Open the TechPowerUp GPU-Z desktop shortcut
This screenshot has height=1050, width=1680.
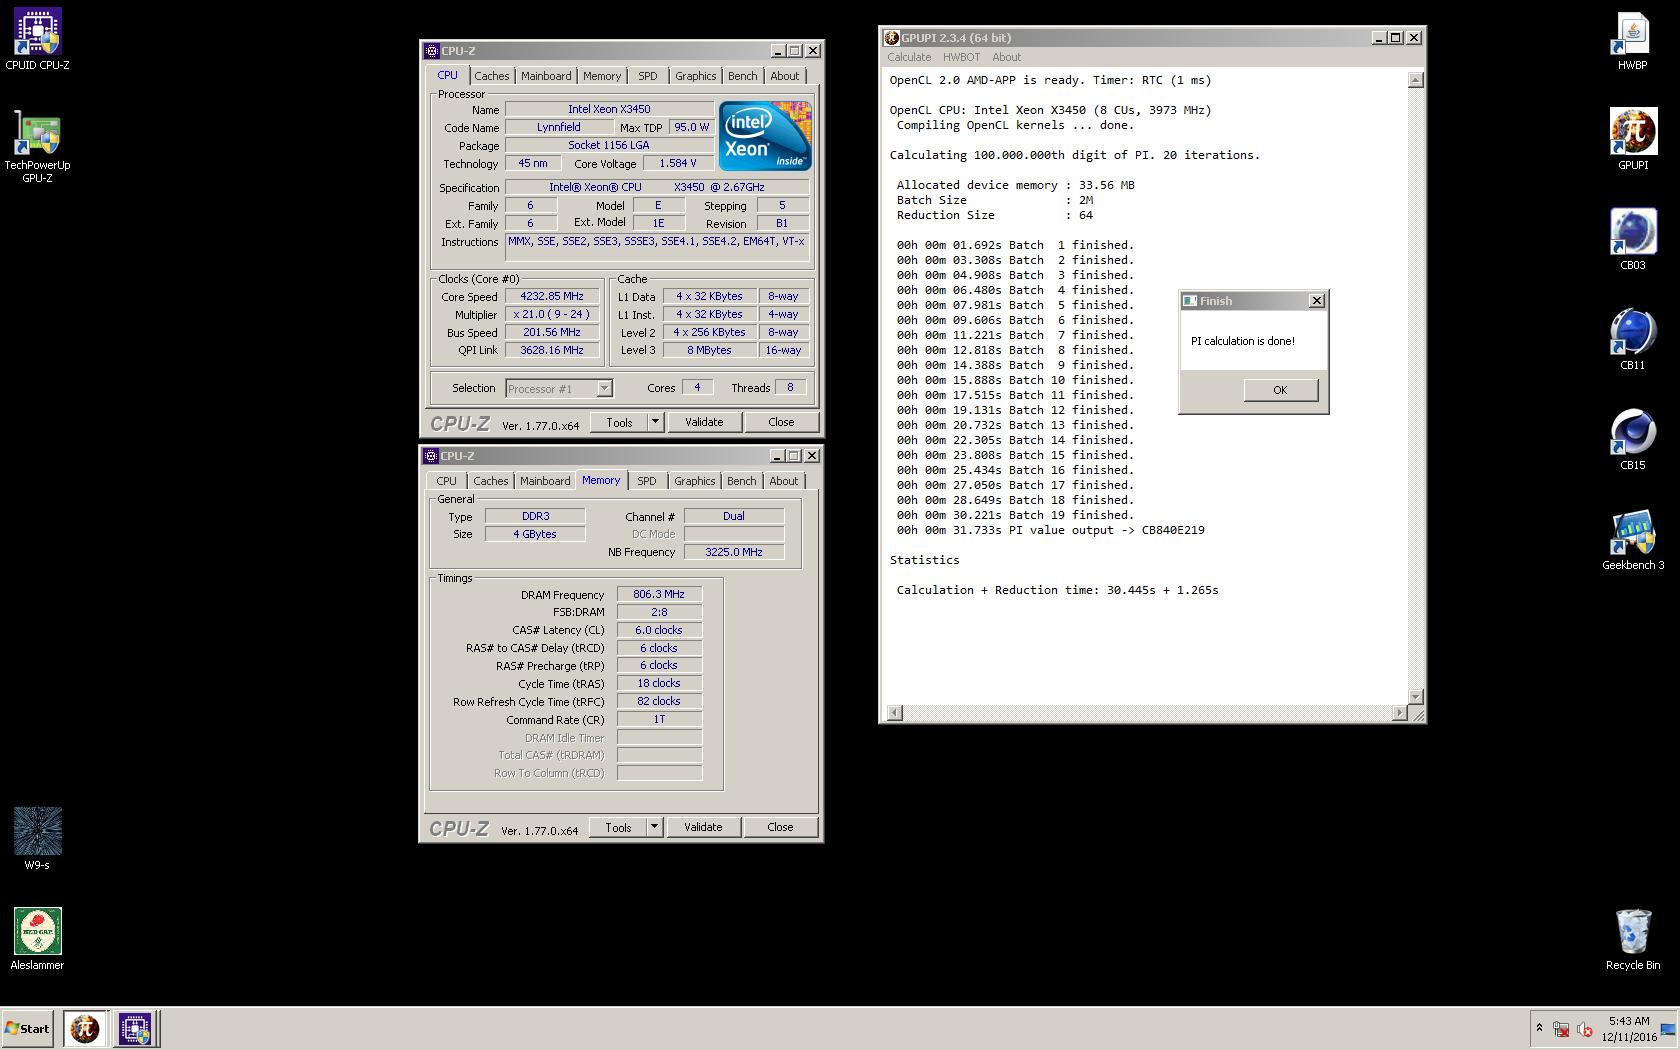click(x=37, y=146)
